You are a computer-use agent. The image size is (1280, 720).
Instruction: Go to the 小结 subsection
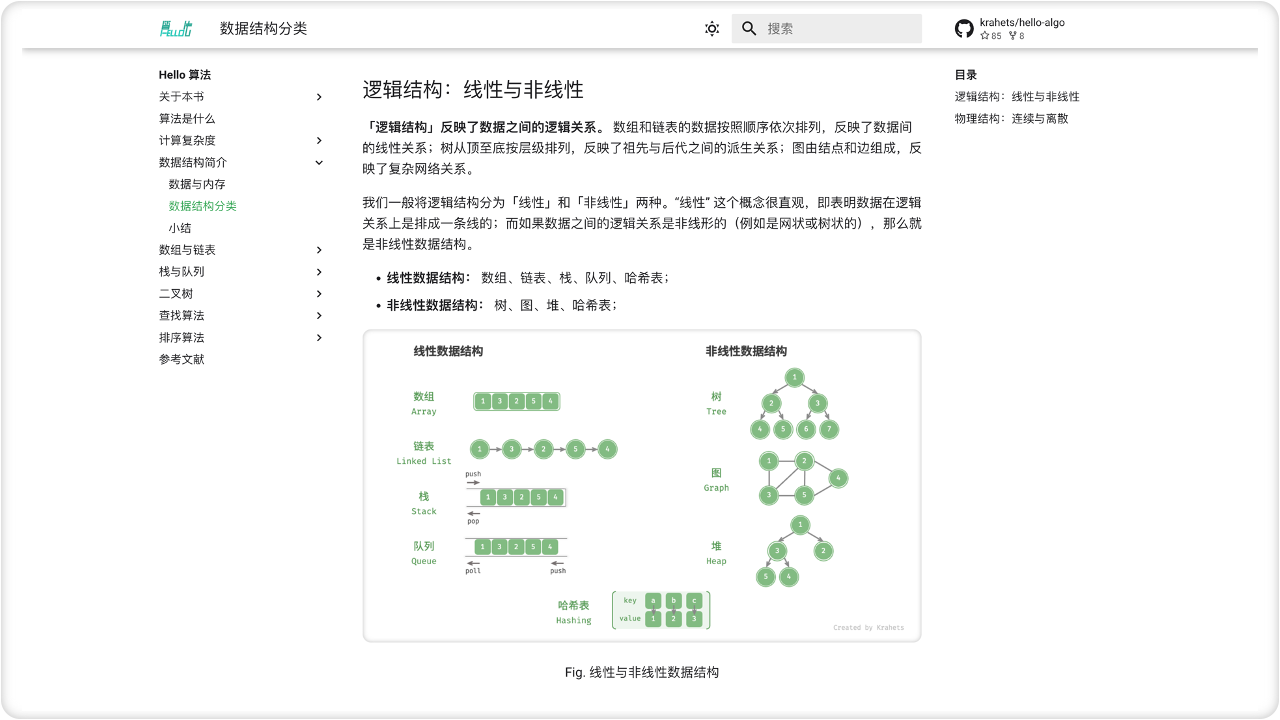180,228
